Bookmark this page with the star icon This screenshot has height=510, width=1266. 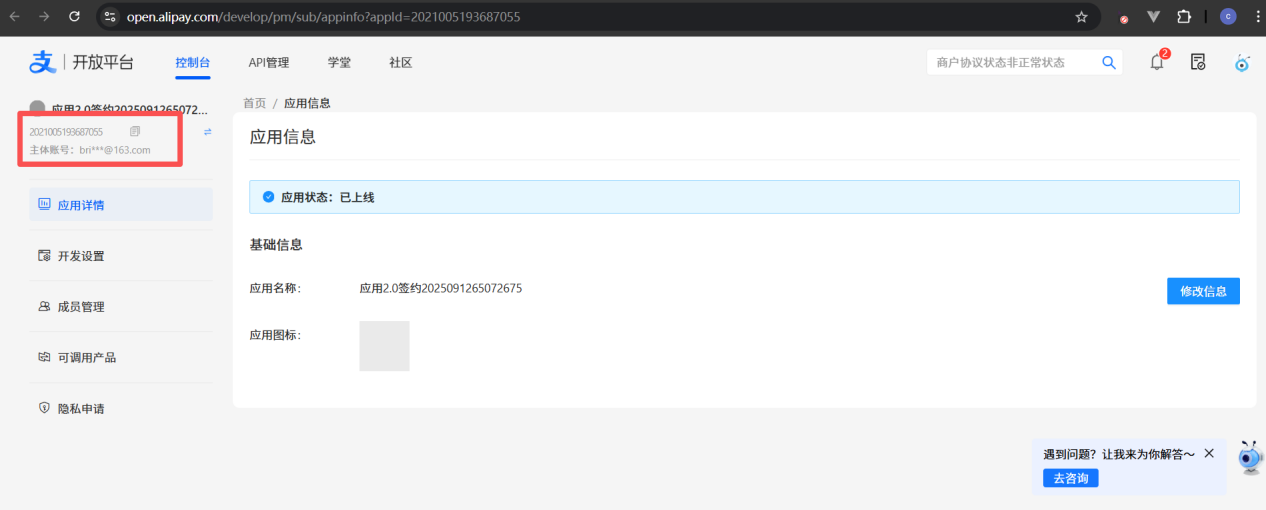pos(1081,17)
